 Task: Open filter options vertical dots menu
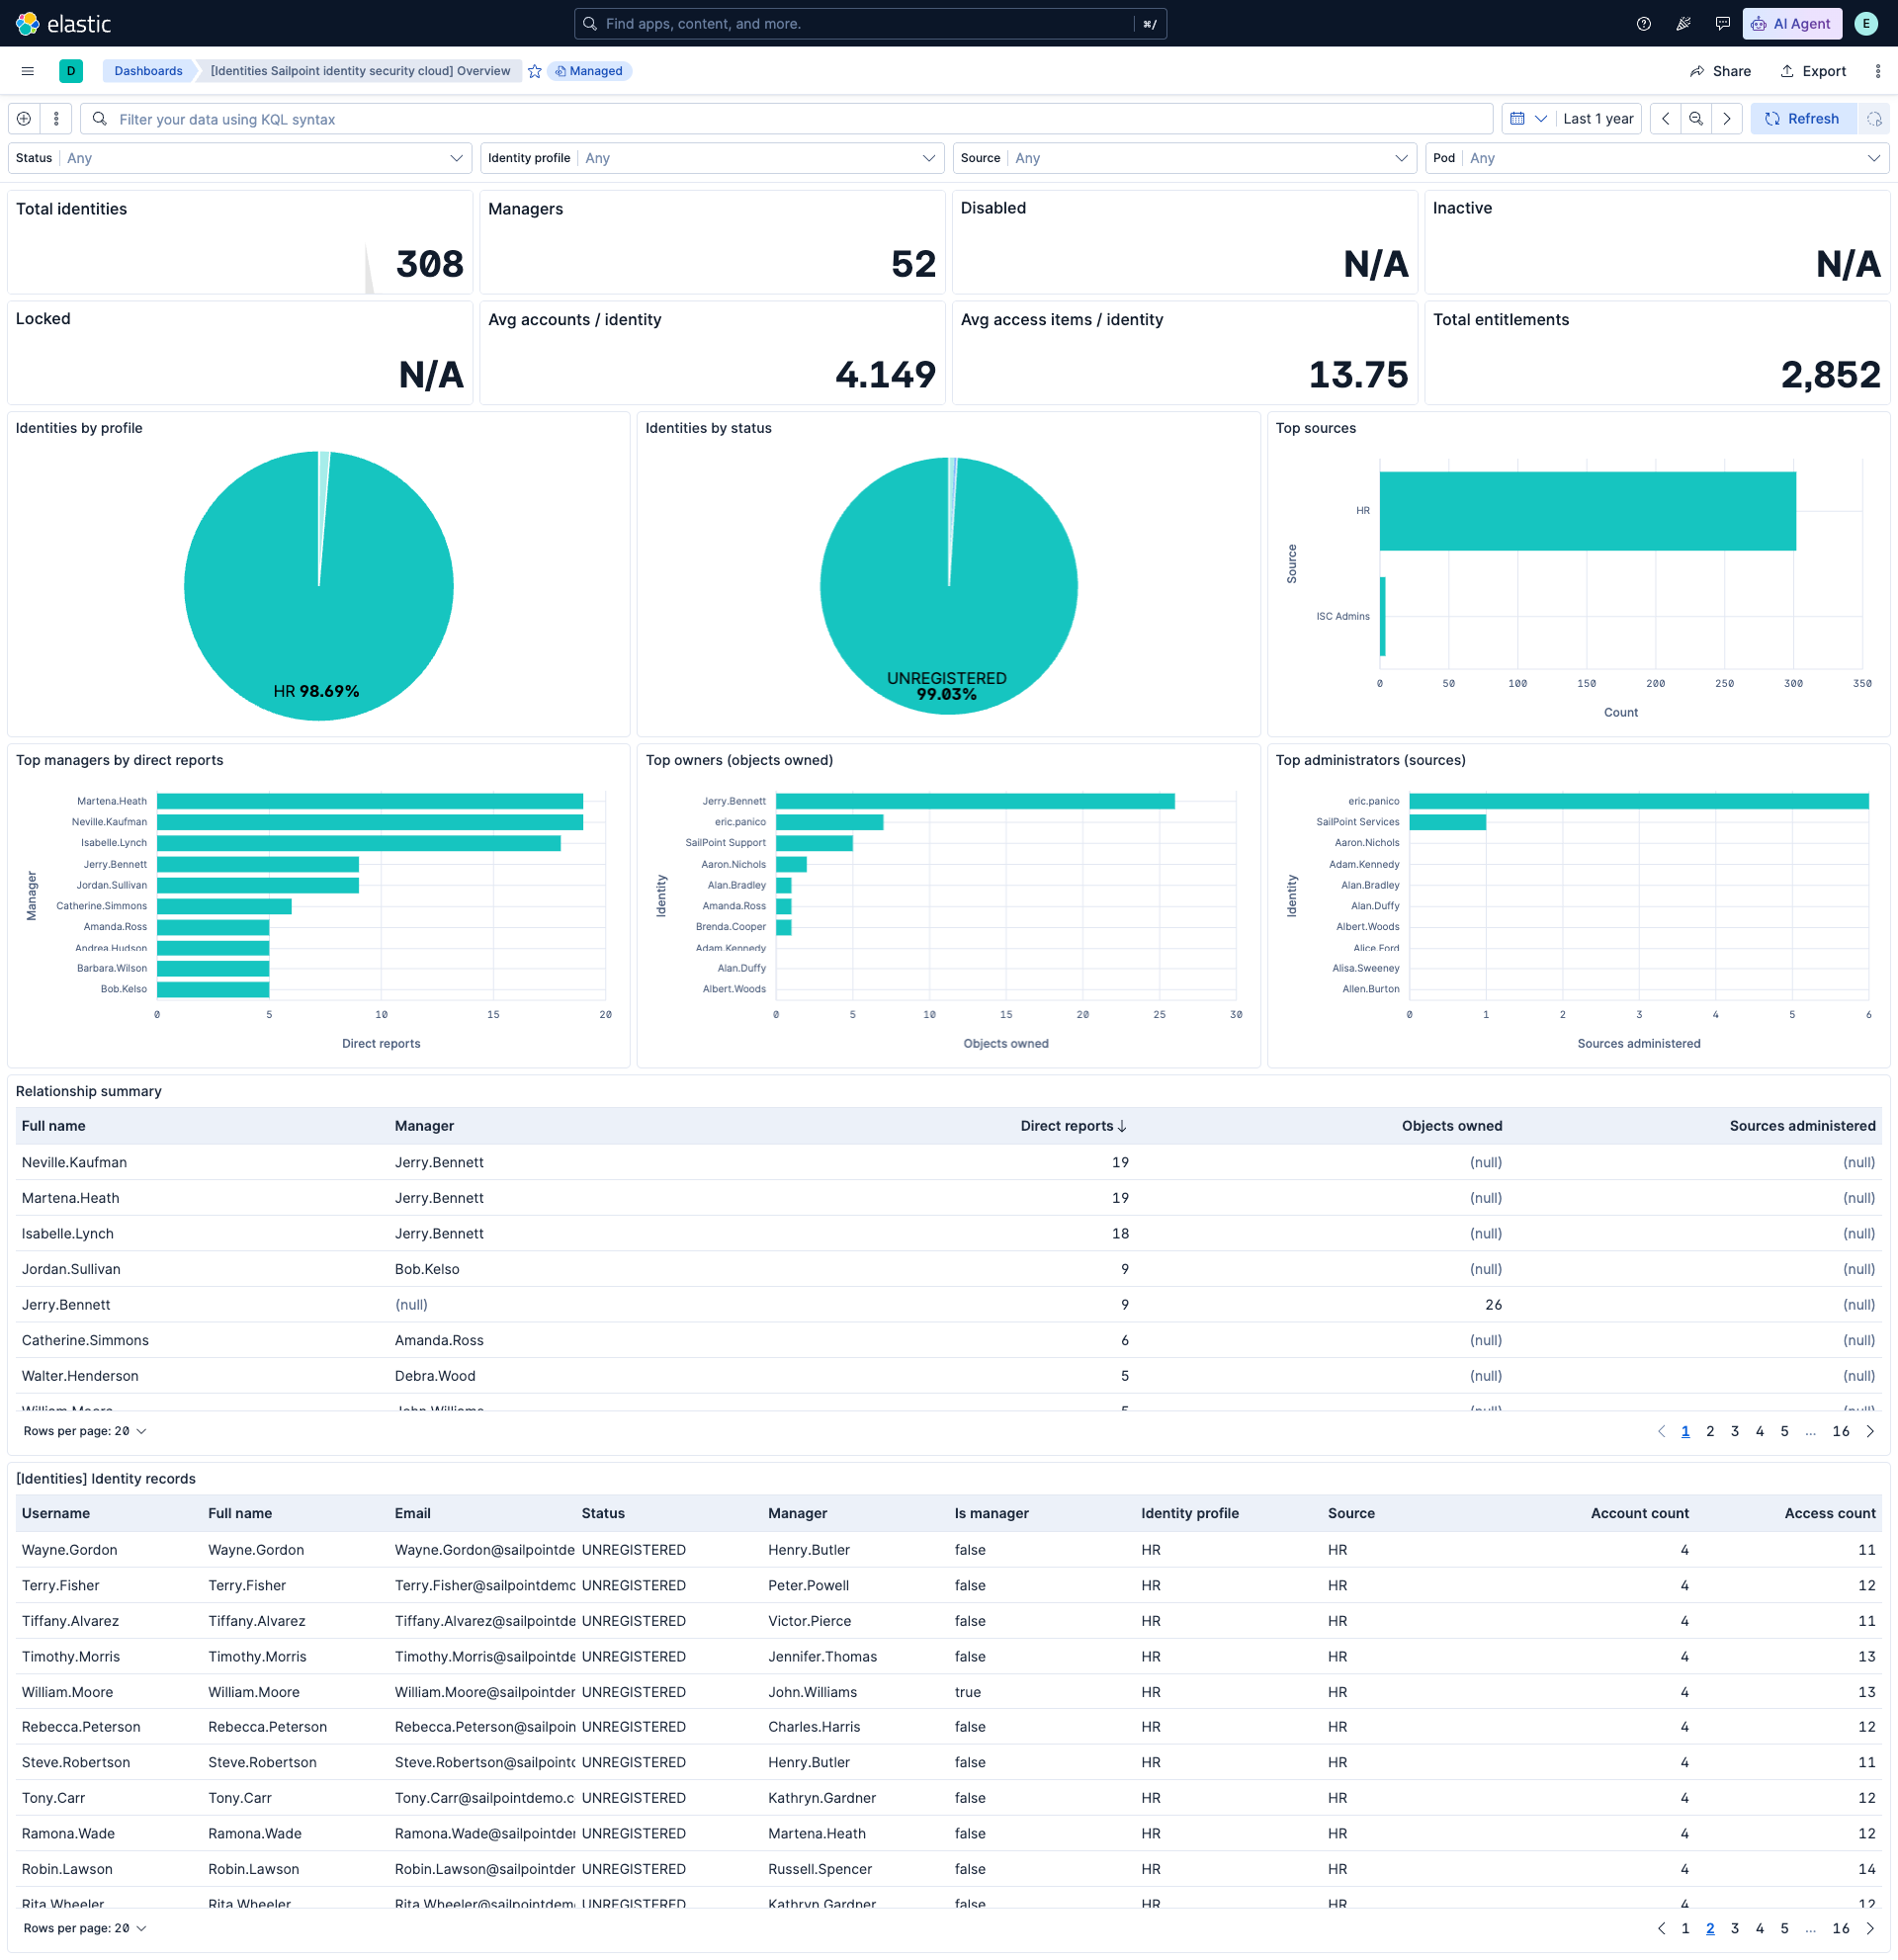[56, 119]
